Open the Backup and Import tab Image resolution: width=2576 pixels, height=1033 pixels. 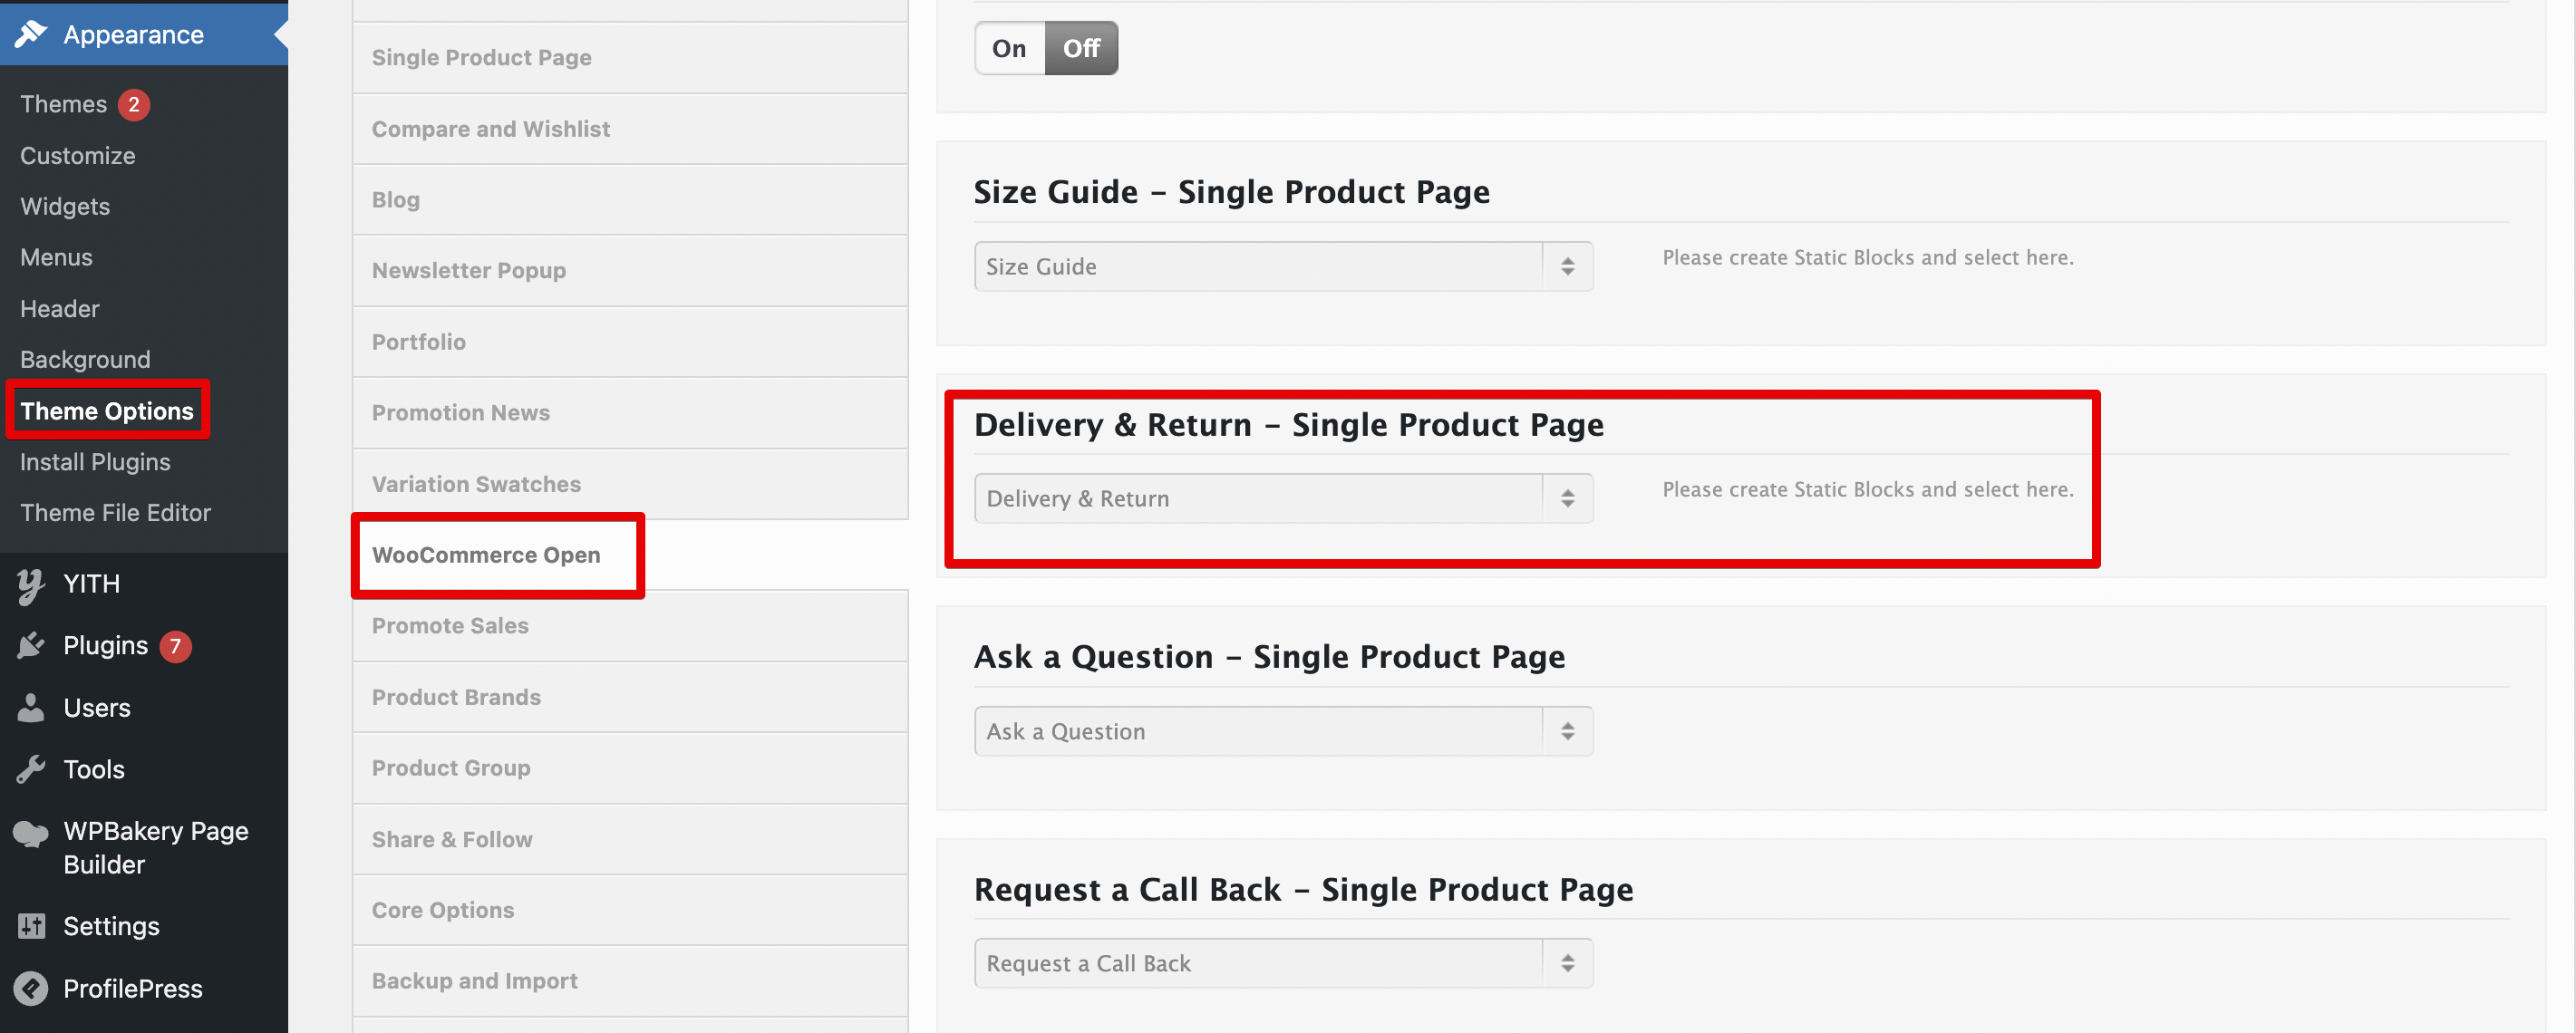tap(630, 981)
